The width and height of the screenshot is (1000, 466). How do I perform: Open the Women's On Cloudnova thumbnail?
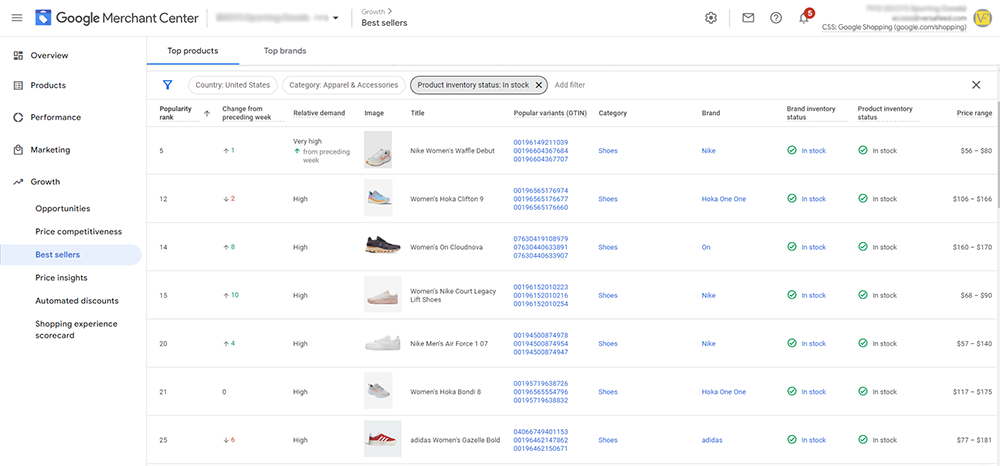pyautogui.click(x=383, y=247)
